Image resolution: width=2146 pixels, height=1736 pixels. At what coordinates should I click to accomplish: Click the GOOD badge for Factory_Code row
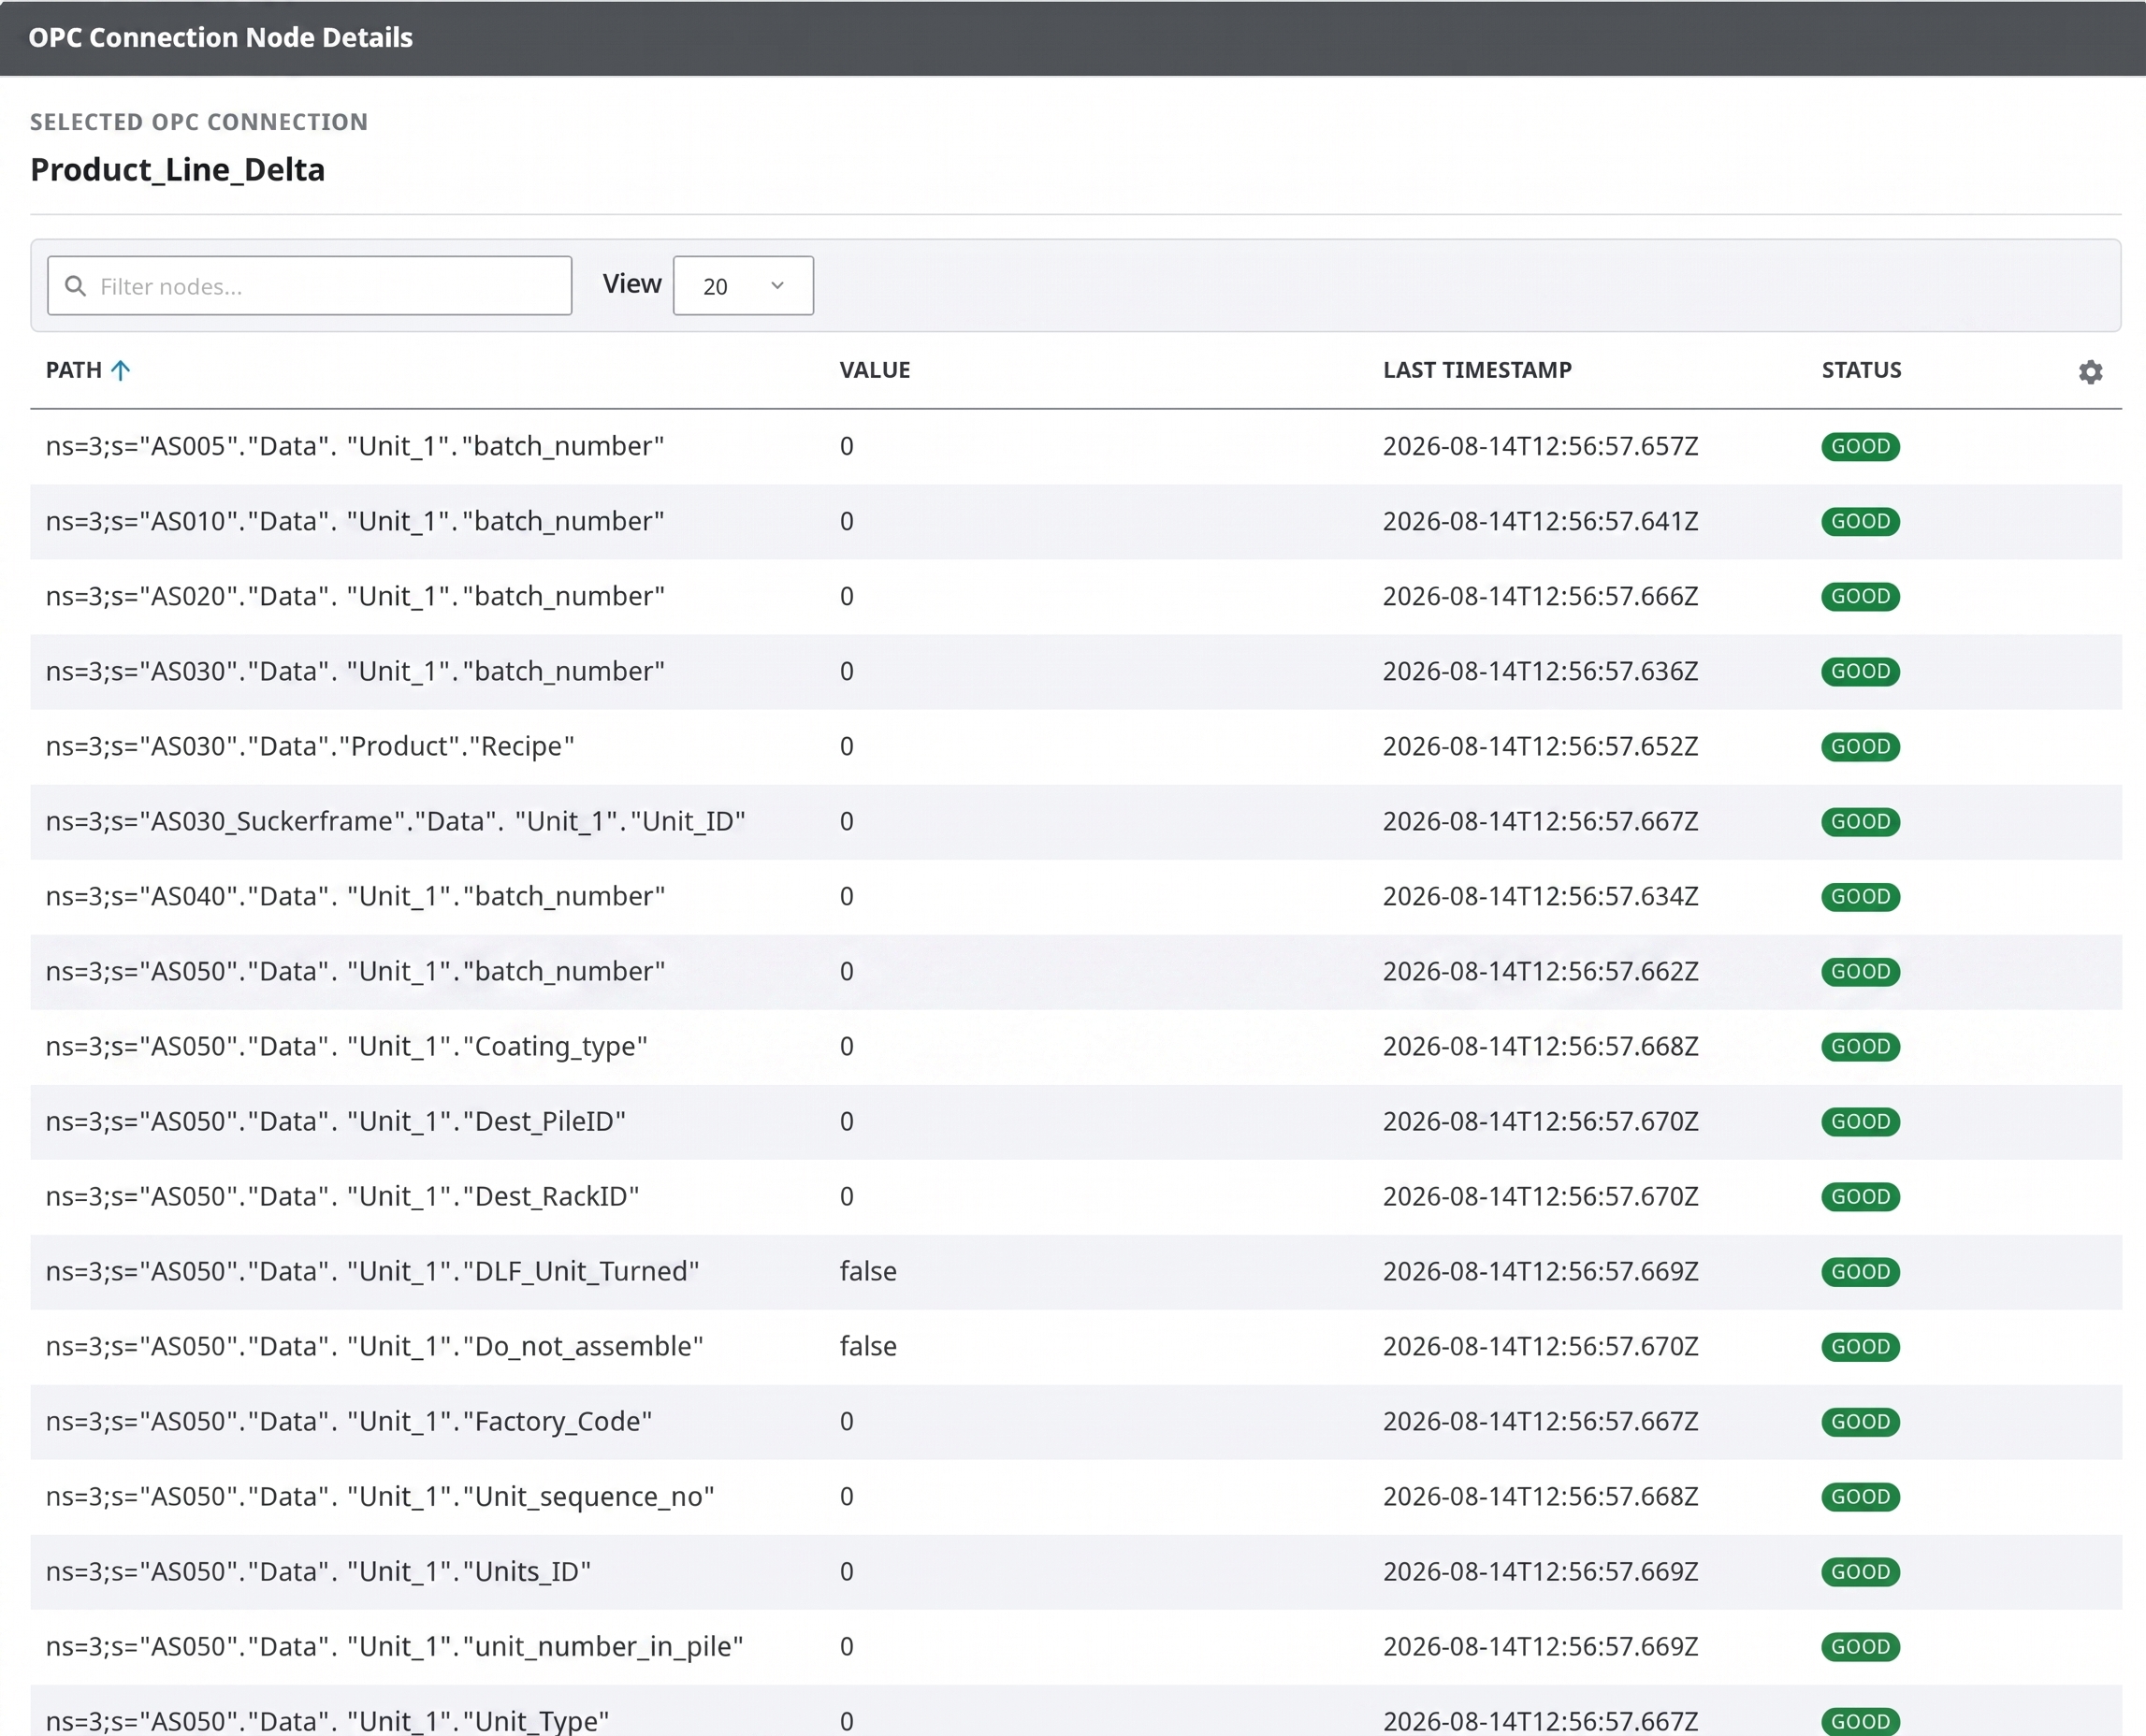click(1860, 1421)
